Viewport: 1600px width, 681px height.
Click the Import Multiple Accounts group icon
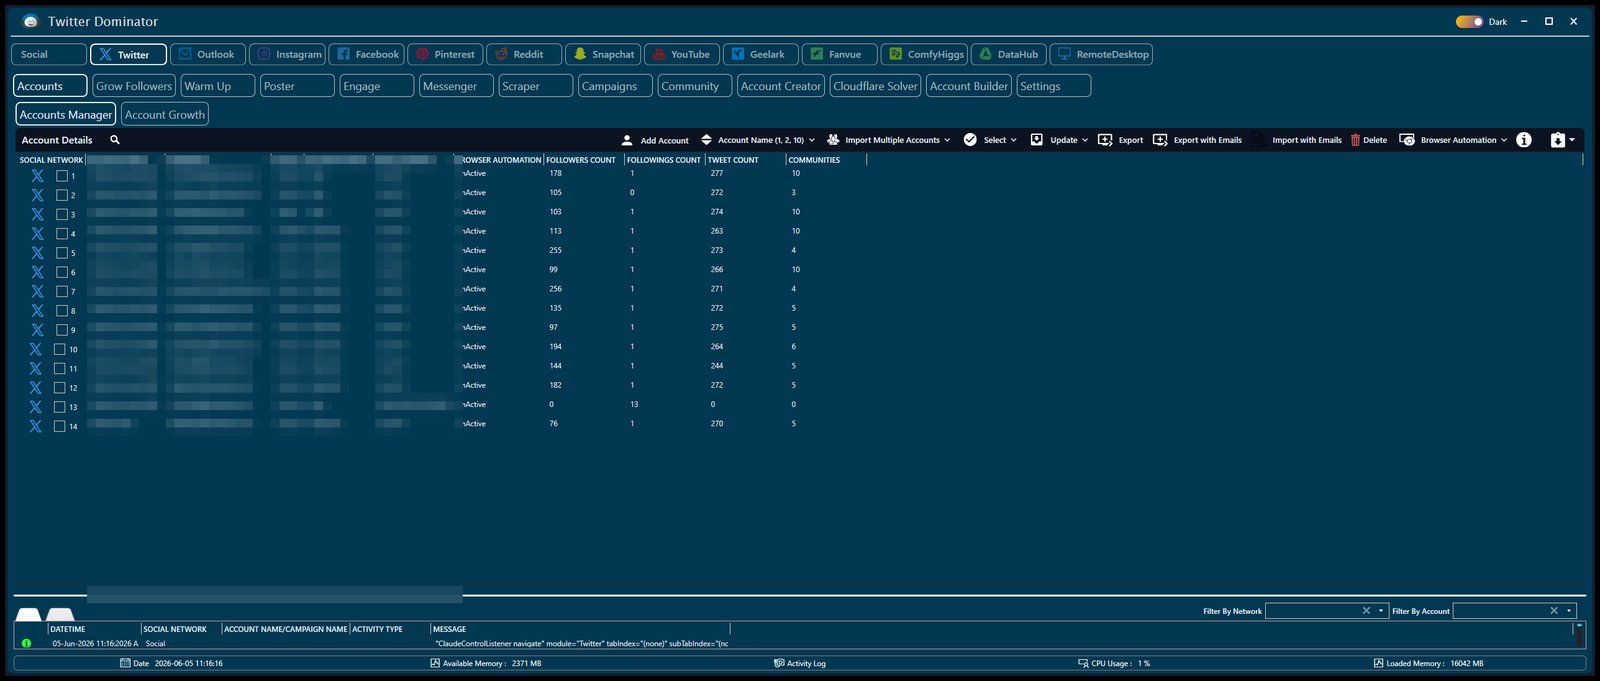point(833,140)
